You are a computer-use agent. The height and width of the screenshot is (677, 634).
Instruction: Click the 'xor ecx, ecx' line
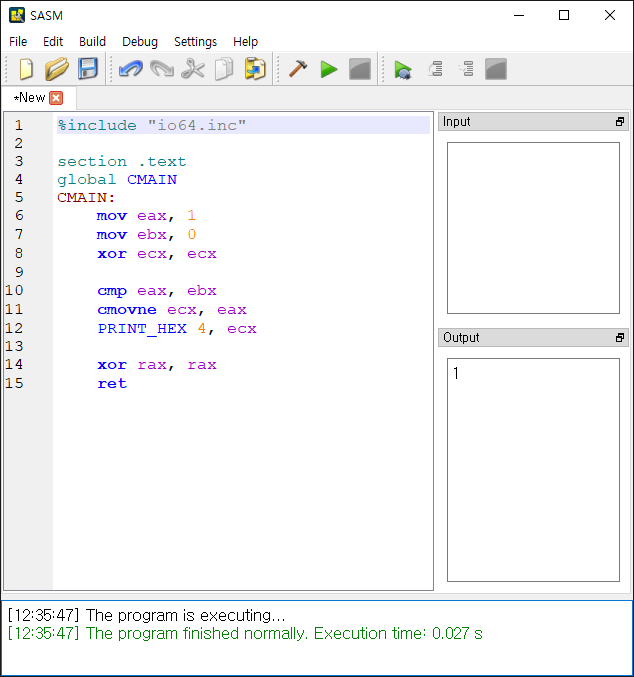[x=157, y=253]
